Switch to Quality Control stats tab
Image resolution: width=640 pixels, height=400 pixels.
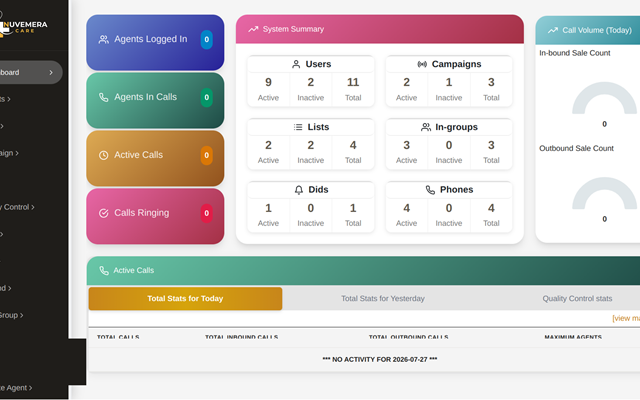577,299
